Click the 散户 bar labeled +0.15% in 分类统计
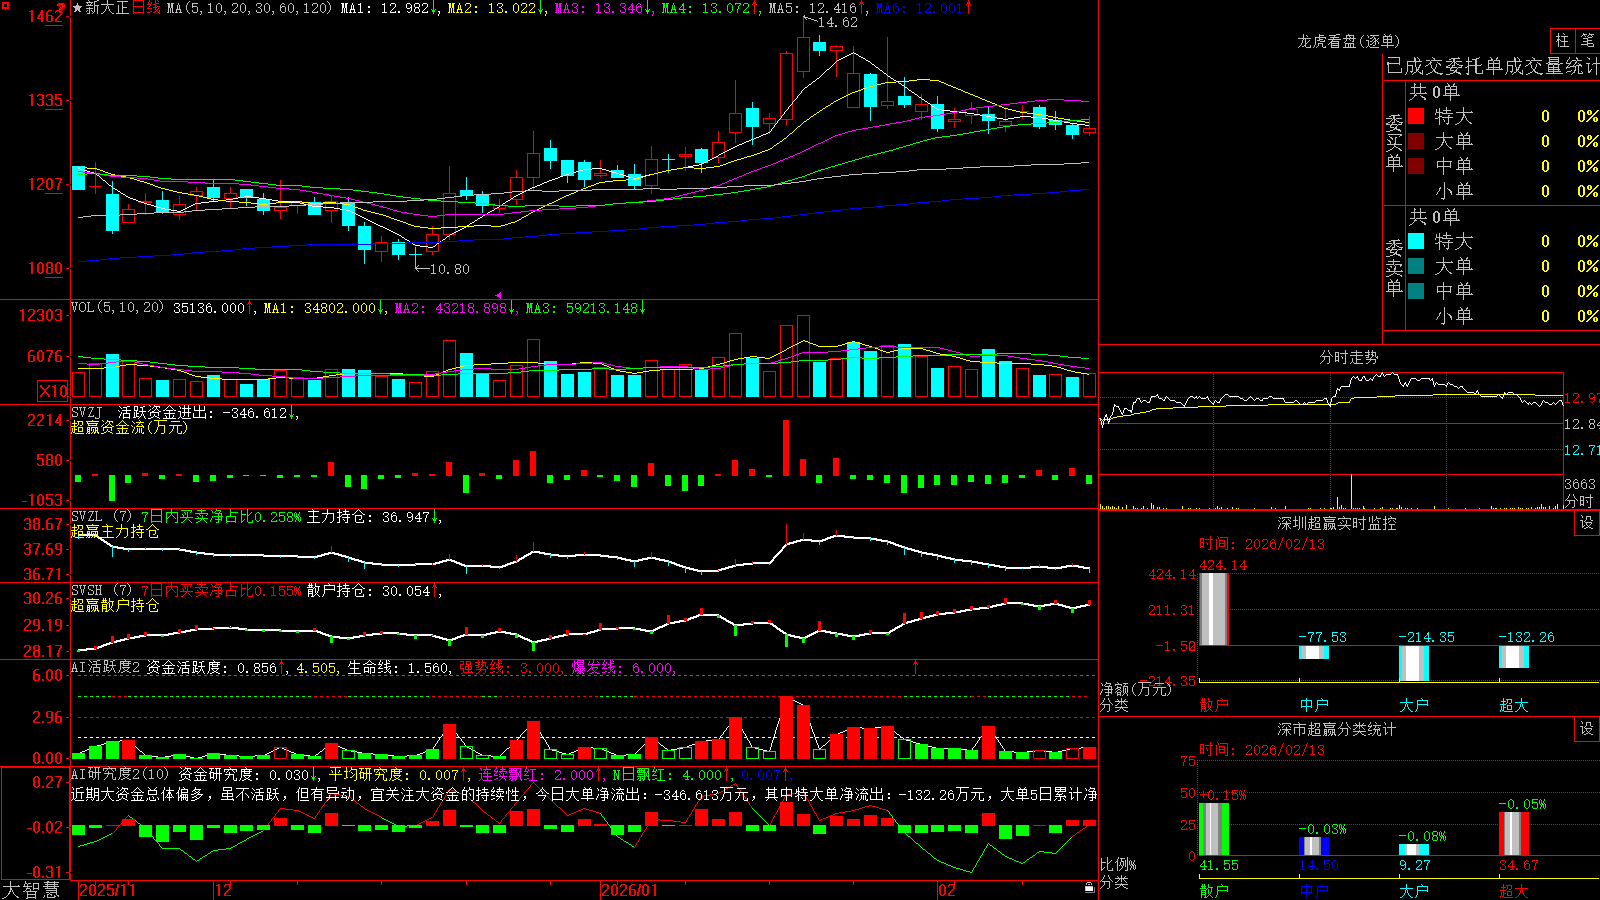 (x=1214, y=829)
